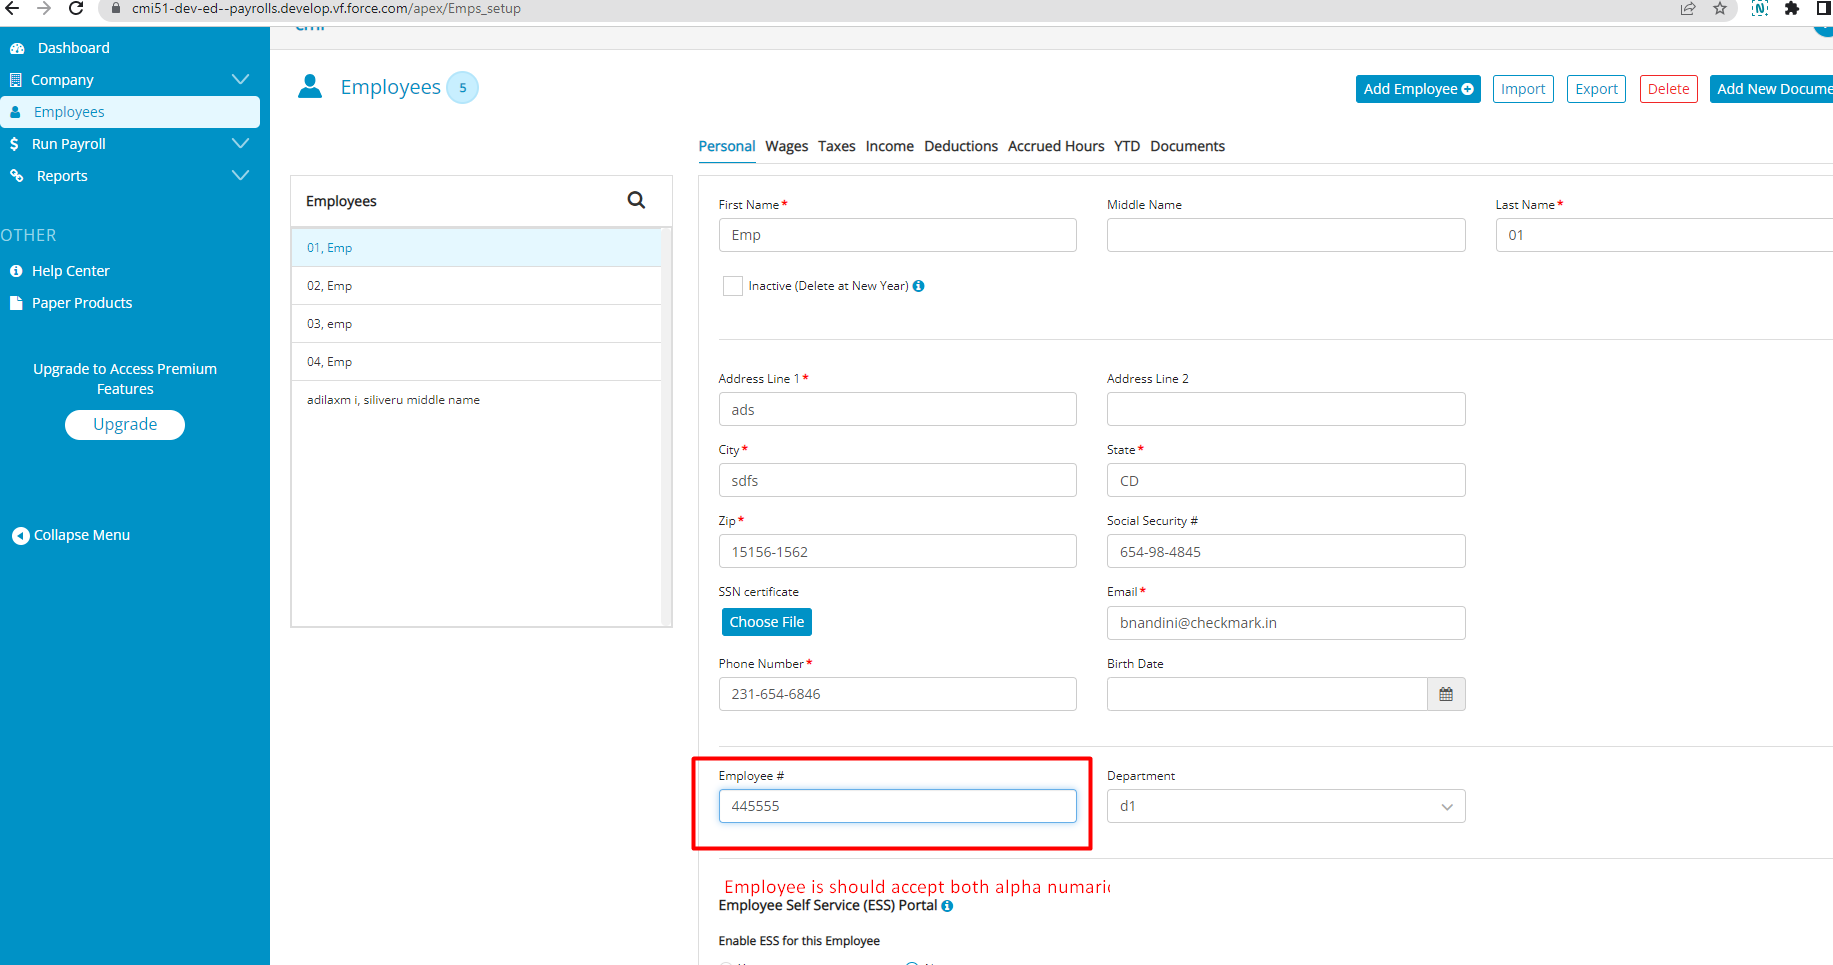The height and width of the screenshot is (965, 1833).
Task: Open the Birth Date calendar picker
Action: click(1446, 694)
